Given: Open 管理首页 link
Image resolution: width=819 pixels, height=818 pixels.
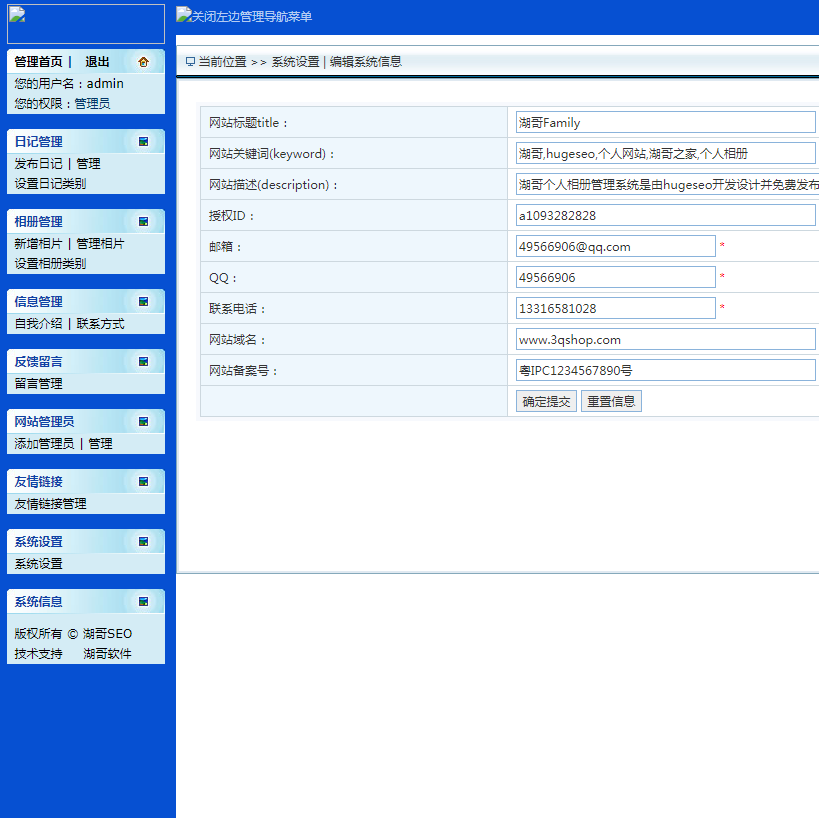Looking at the screenshot, I should tap(38, 62).
